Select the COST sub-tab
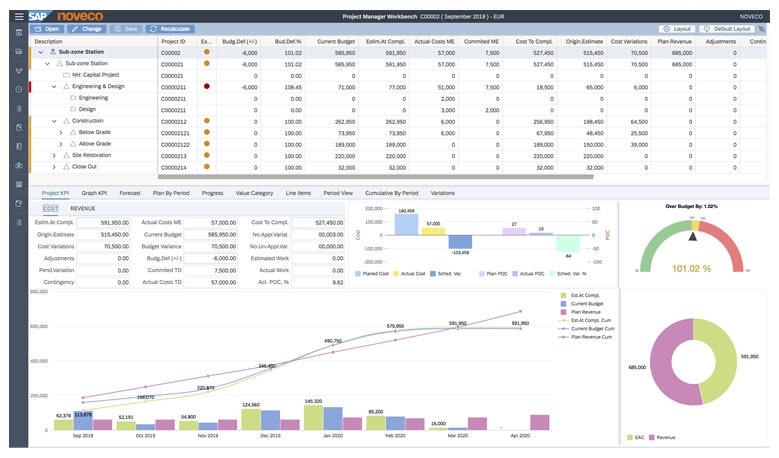This screenshot has width=779, height=458. coord(50,209)
